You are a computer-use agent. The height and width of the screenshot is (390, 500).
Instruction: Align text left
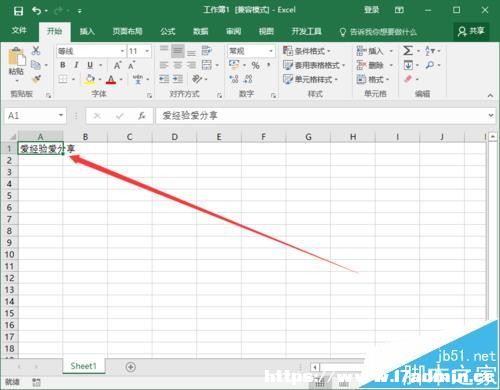click(164, 65)
